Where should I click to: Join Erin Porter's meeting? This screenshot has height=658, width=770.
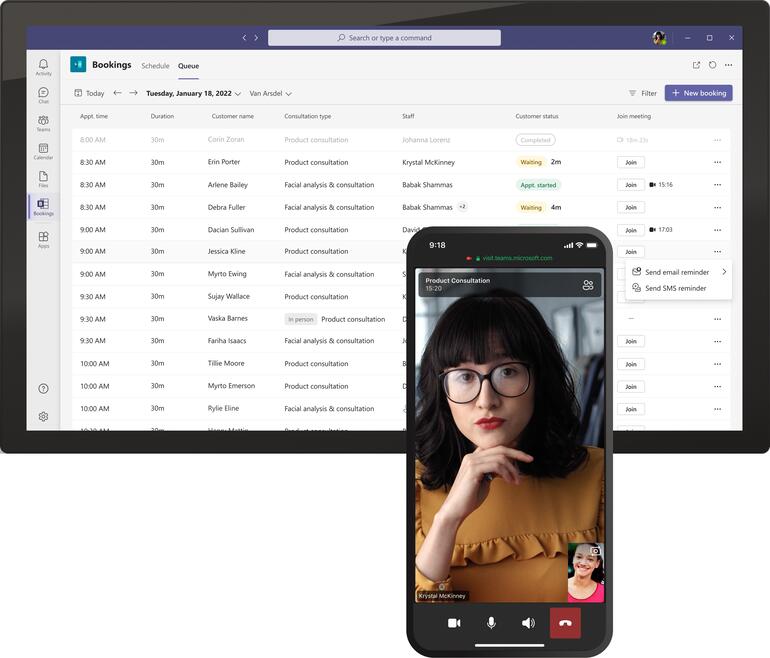coord(631,162)
